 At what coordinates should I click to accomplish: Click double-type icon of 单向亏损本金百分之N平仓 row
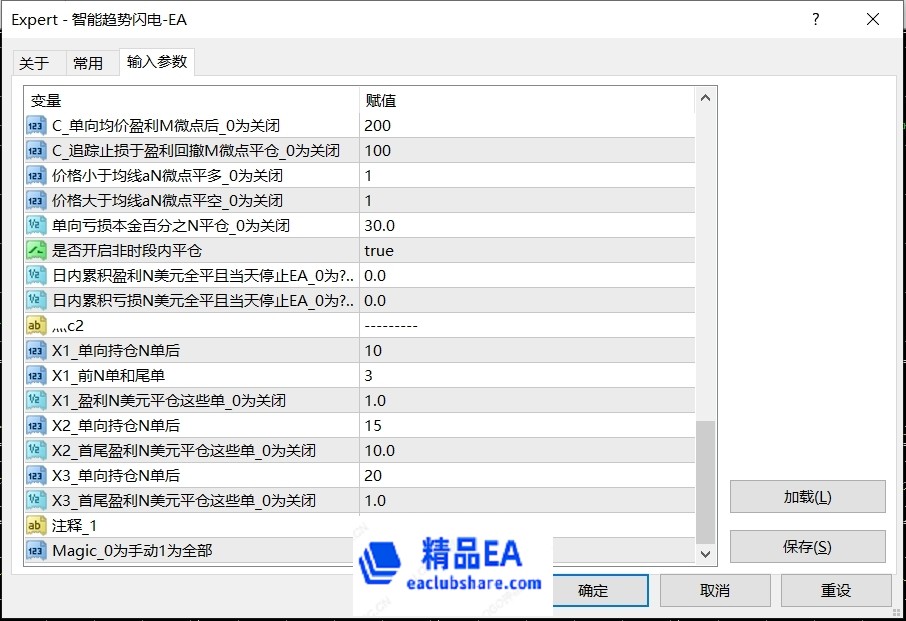(x=36, y=225)
